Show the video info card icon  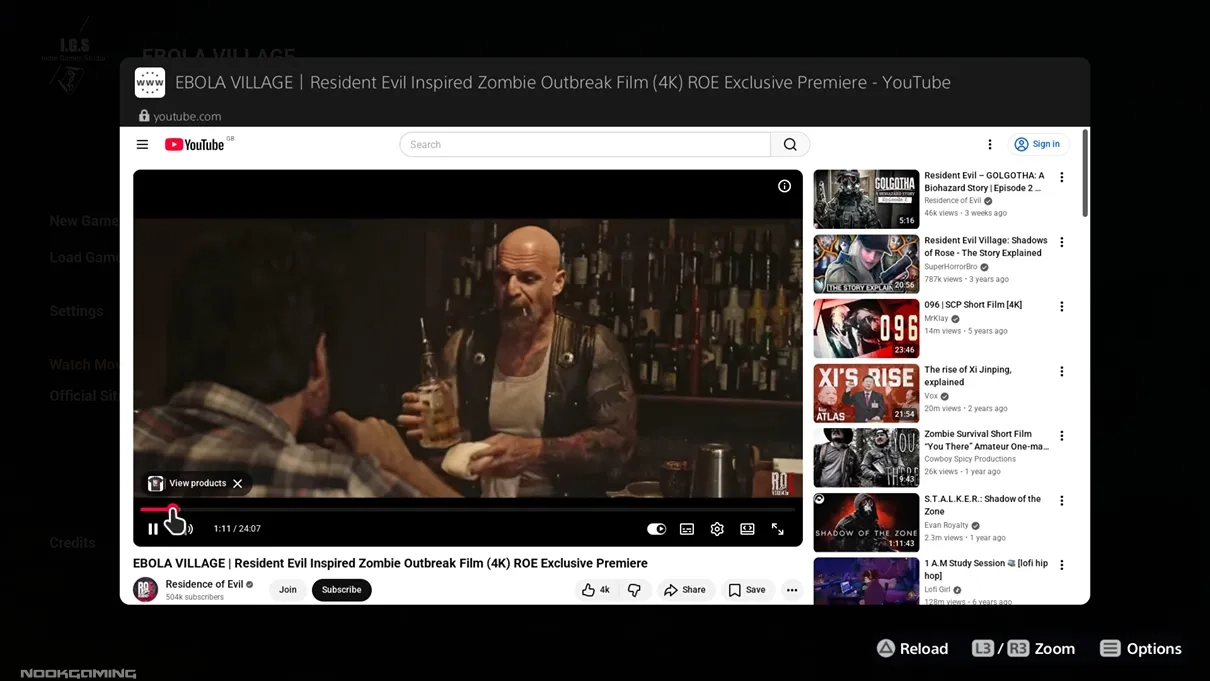tap(784, 186)
